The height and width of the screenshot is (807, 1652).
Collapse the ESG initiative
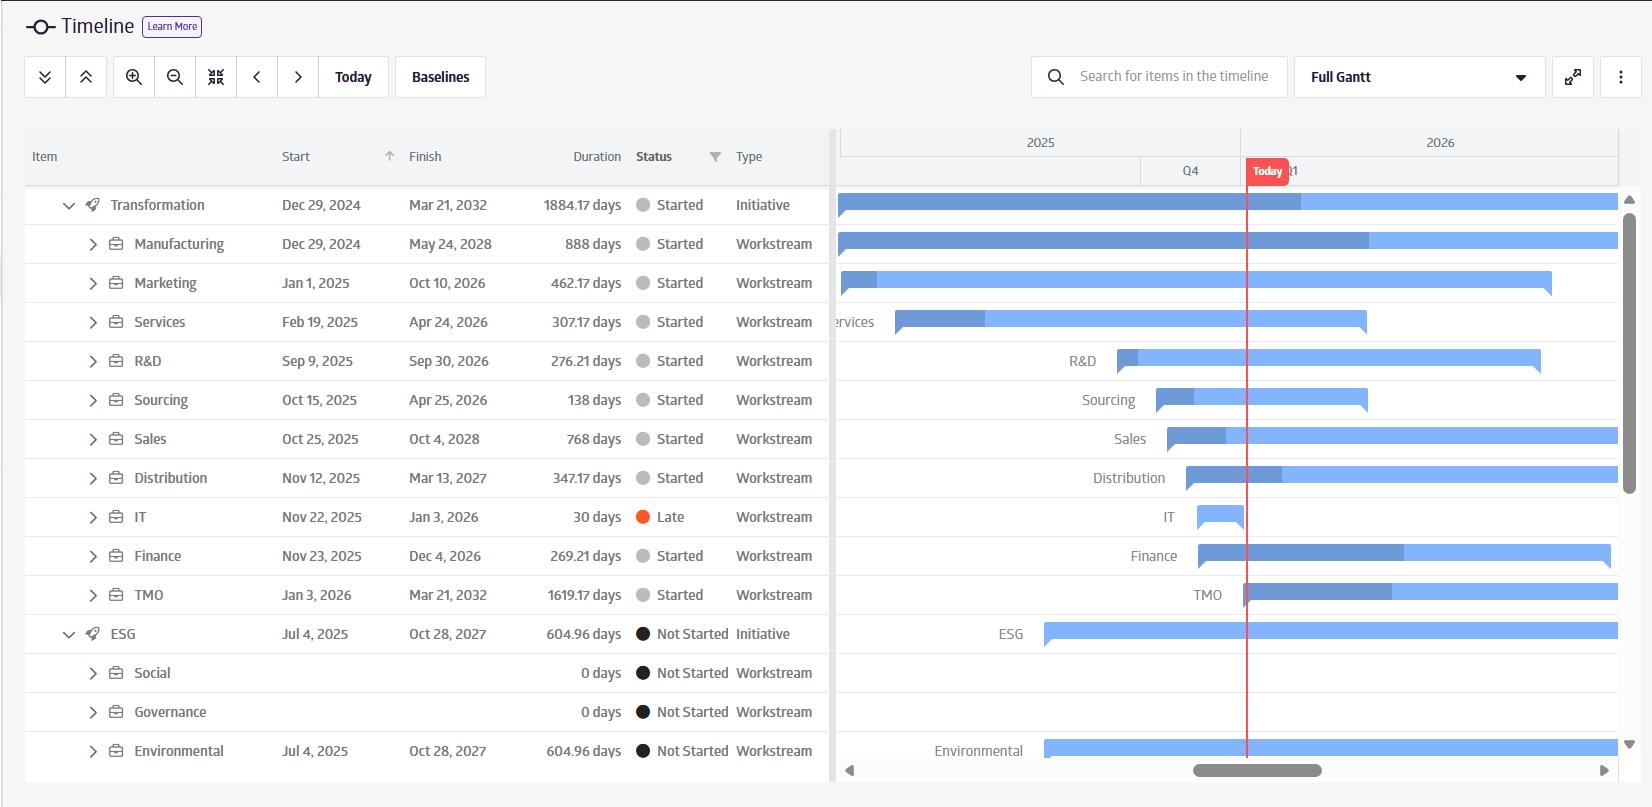69,634
